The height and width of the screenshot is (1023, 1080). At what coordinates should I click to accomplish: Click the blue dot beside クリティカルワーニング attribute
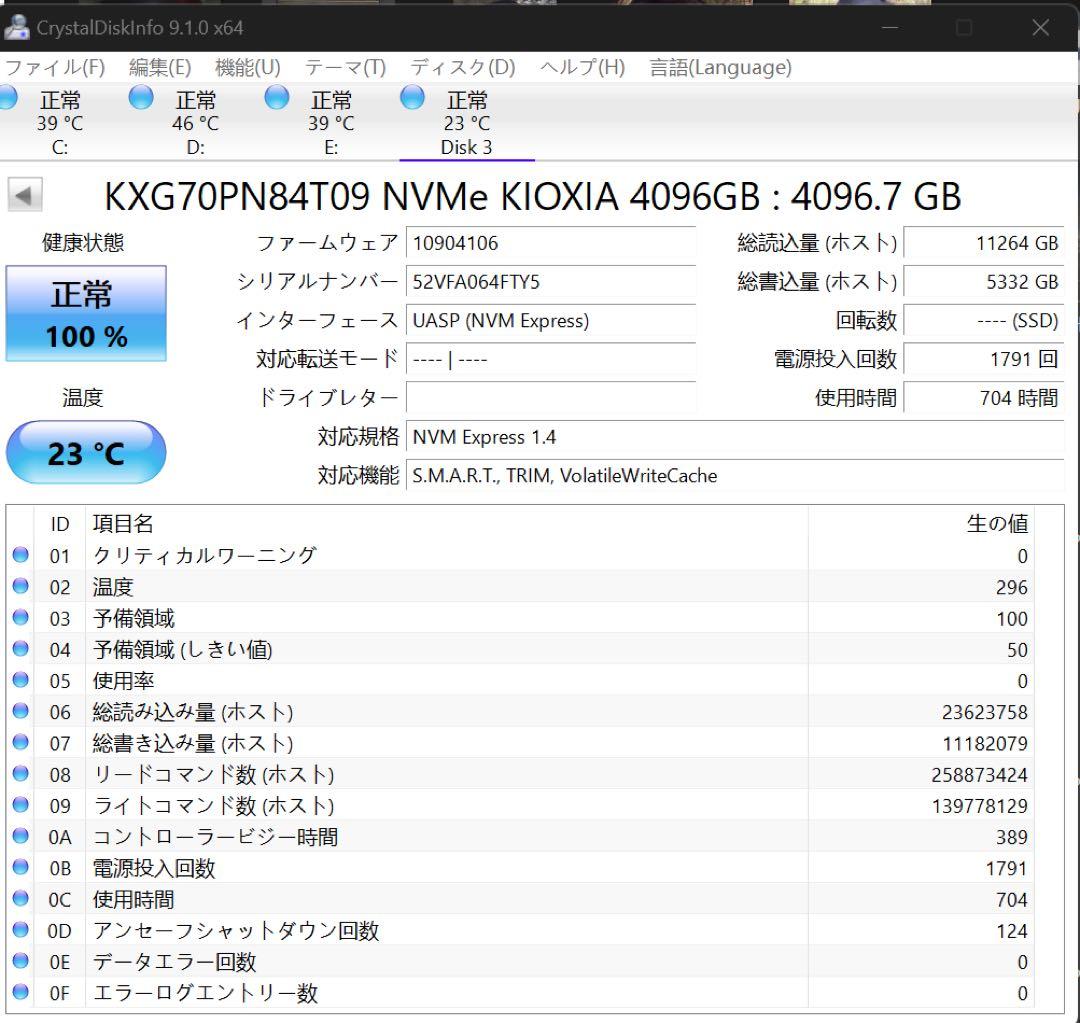click(21, 556)
